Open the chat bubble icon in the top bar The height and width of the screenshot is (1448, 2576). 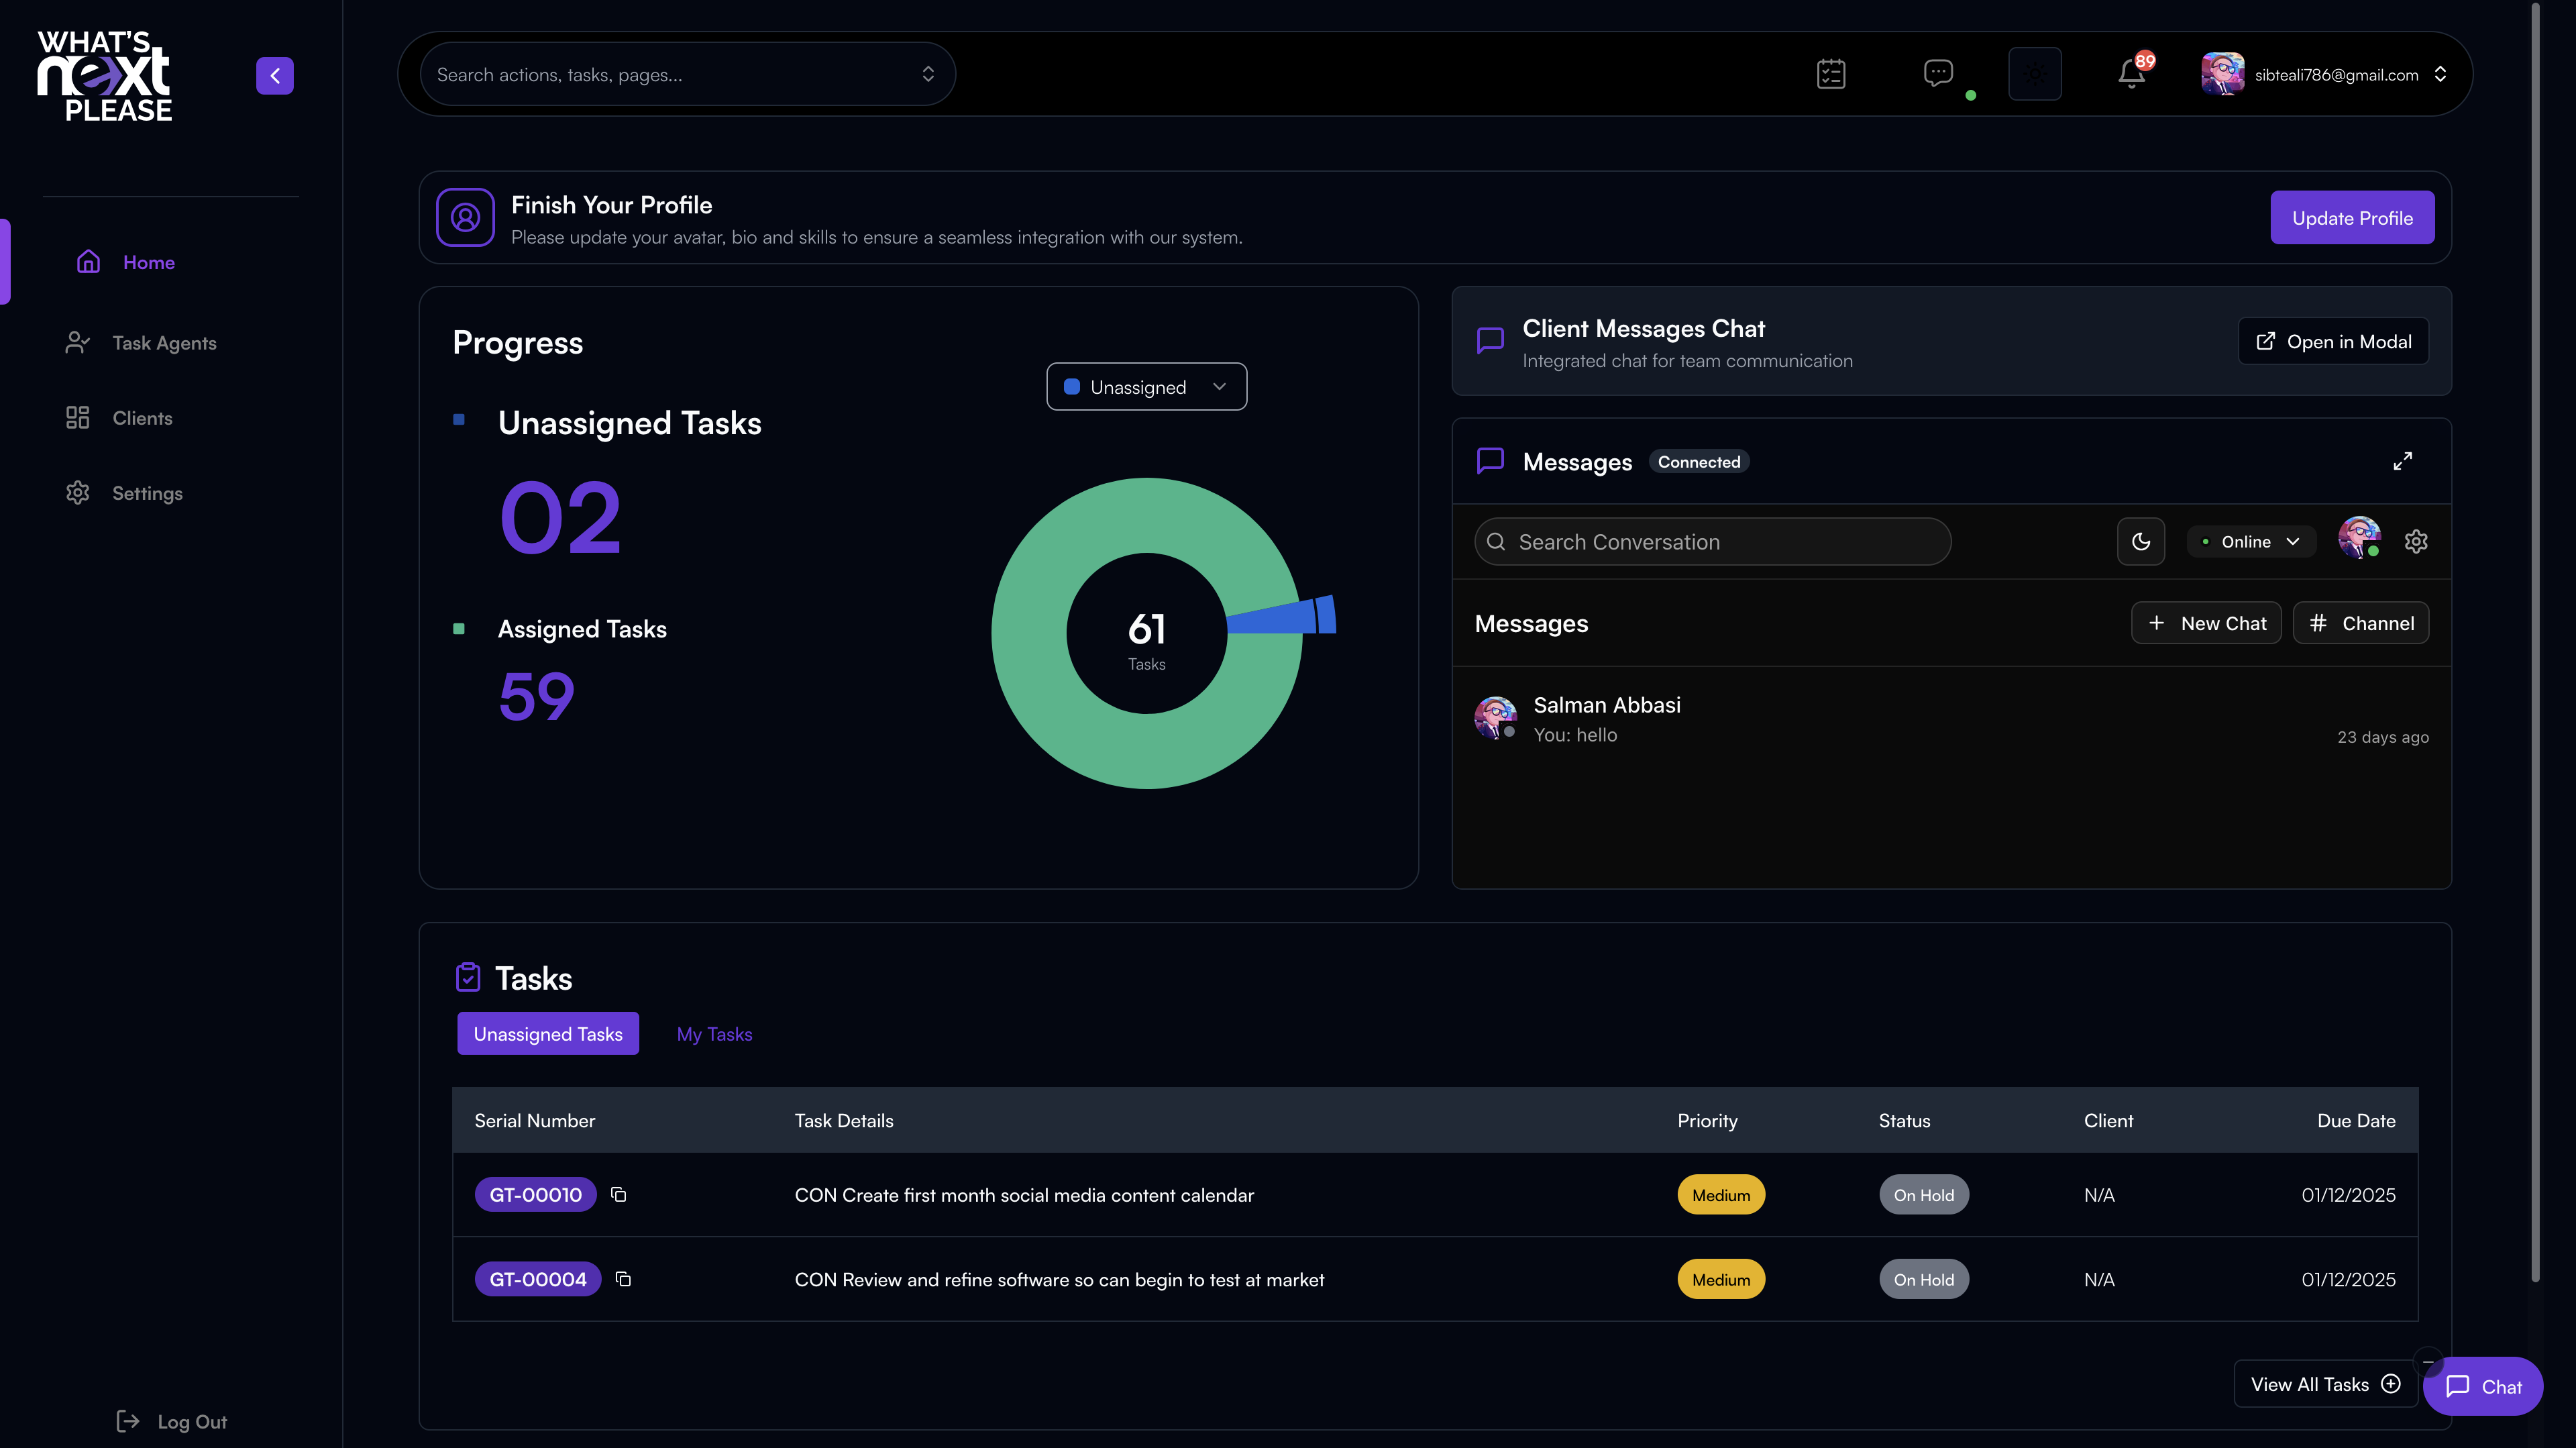tap(1938, 73)
